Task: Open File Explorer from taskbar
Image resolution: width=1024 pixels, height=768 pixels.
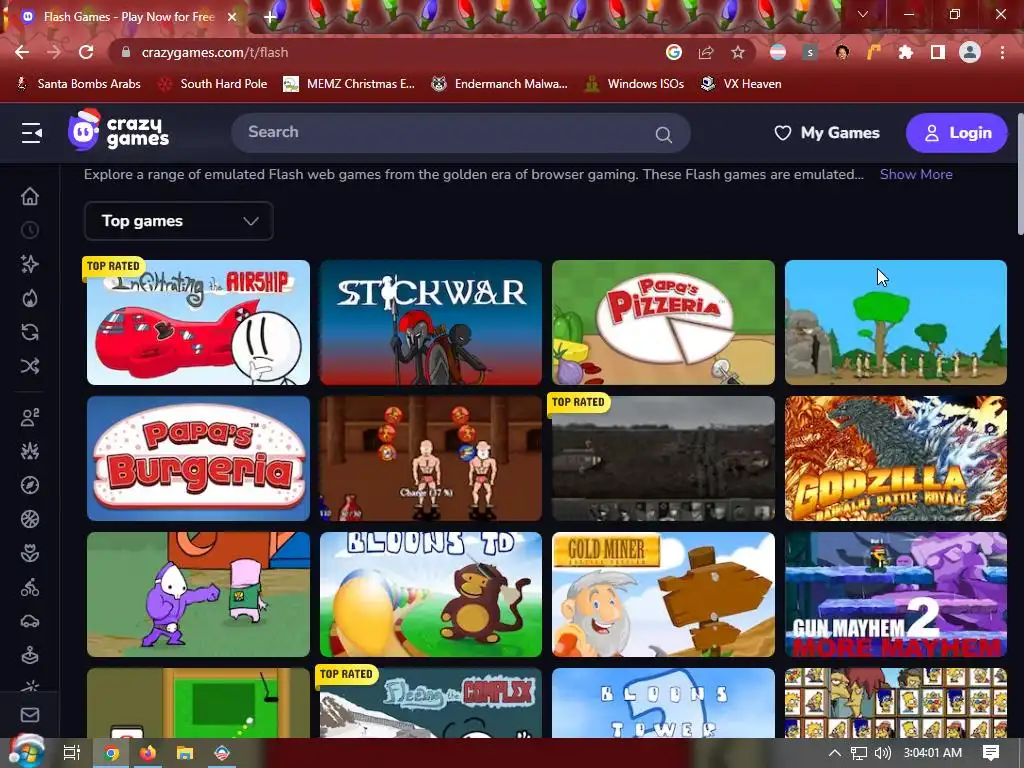Action: (x=185, y=753)
